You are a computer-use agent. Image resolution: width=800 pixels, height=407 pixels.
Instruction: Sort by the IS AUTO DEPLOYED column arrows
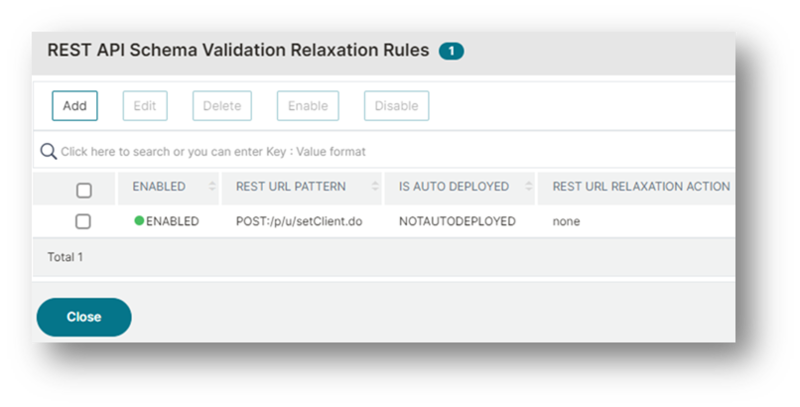point(529,187)
